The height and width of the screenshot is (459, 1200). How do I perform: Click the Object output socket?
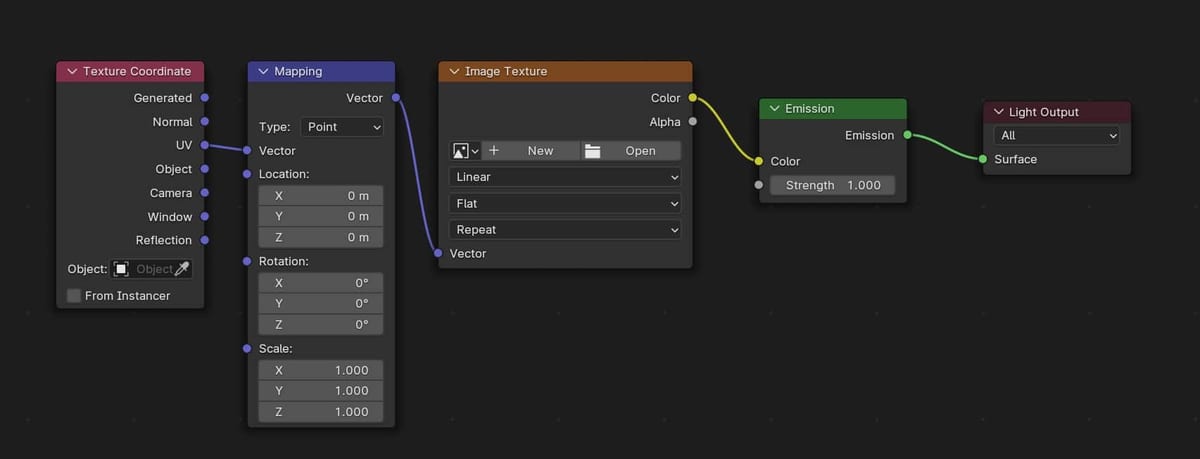[x=205, y=169]
